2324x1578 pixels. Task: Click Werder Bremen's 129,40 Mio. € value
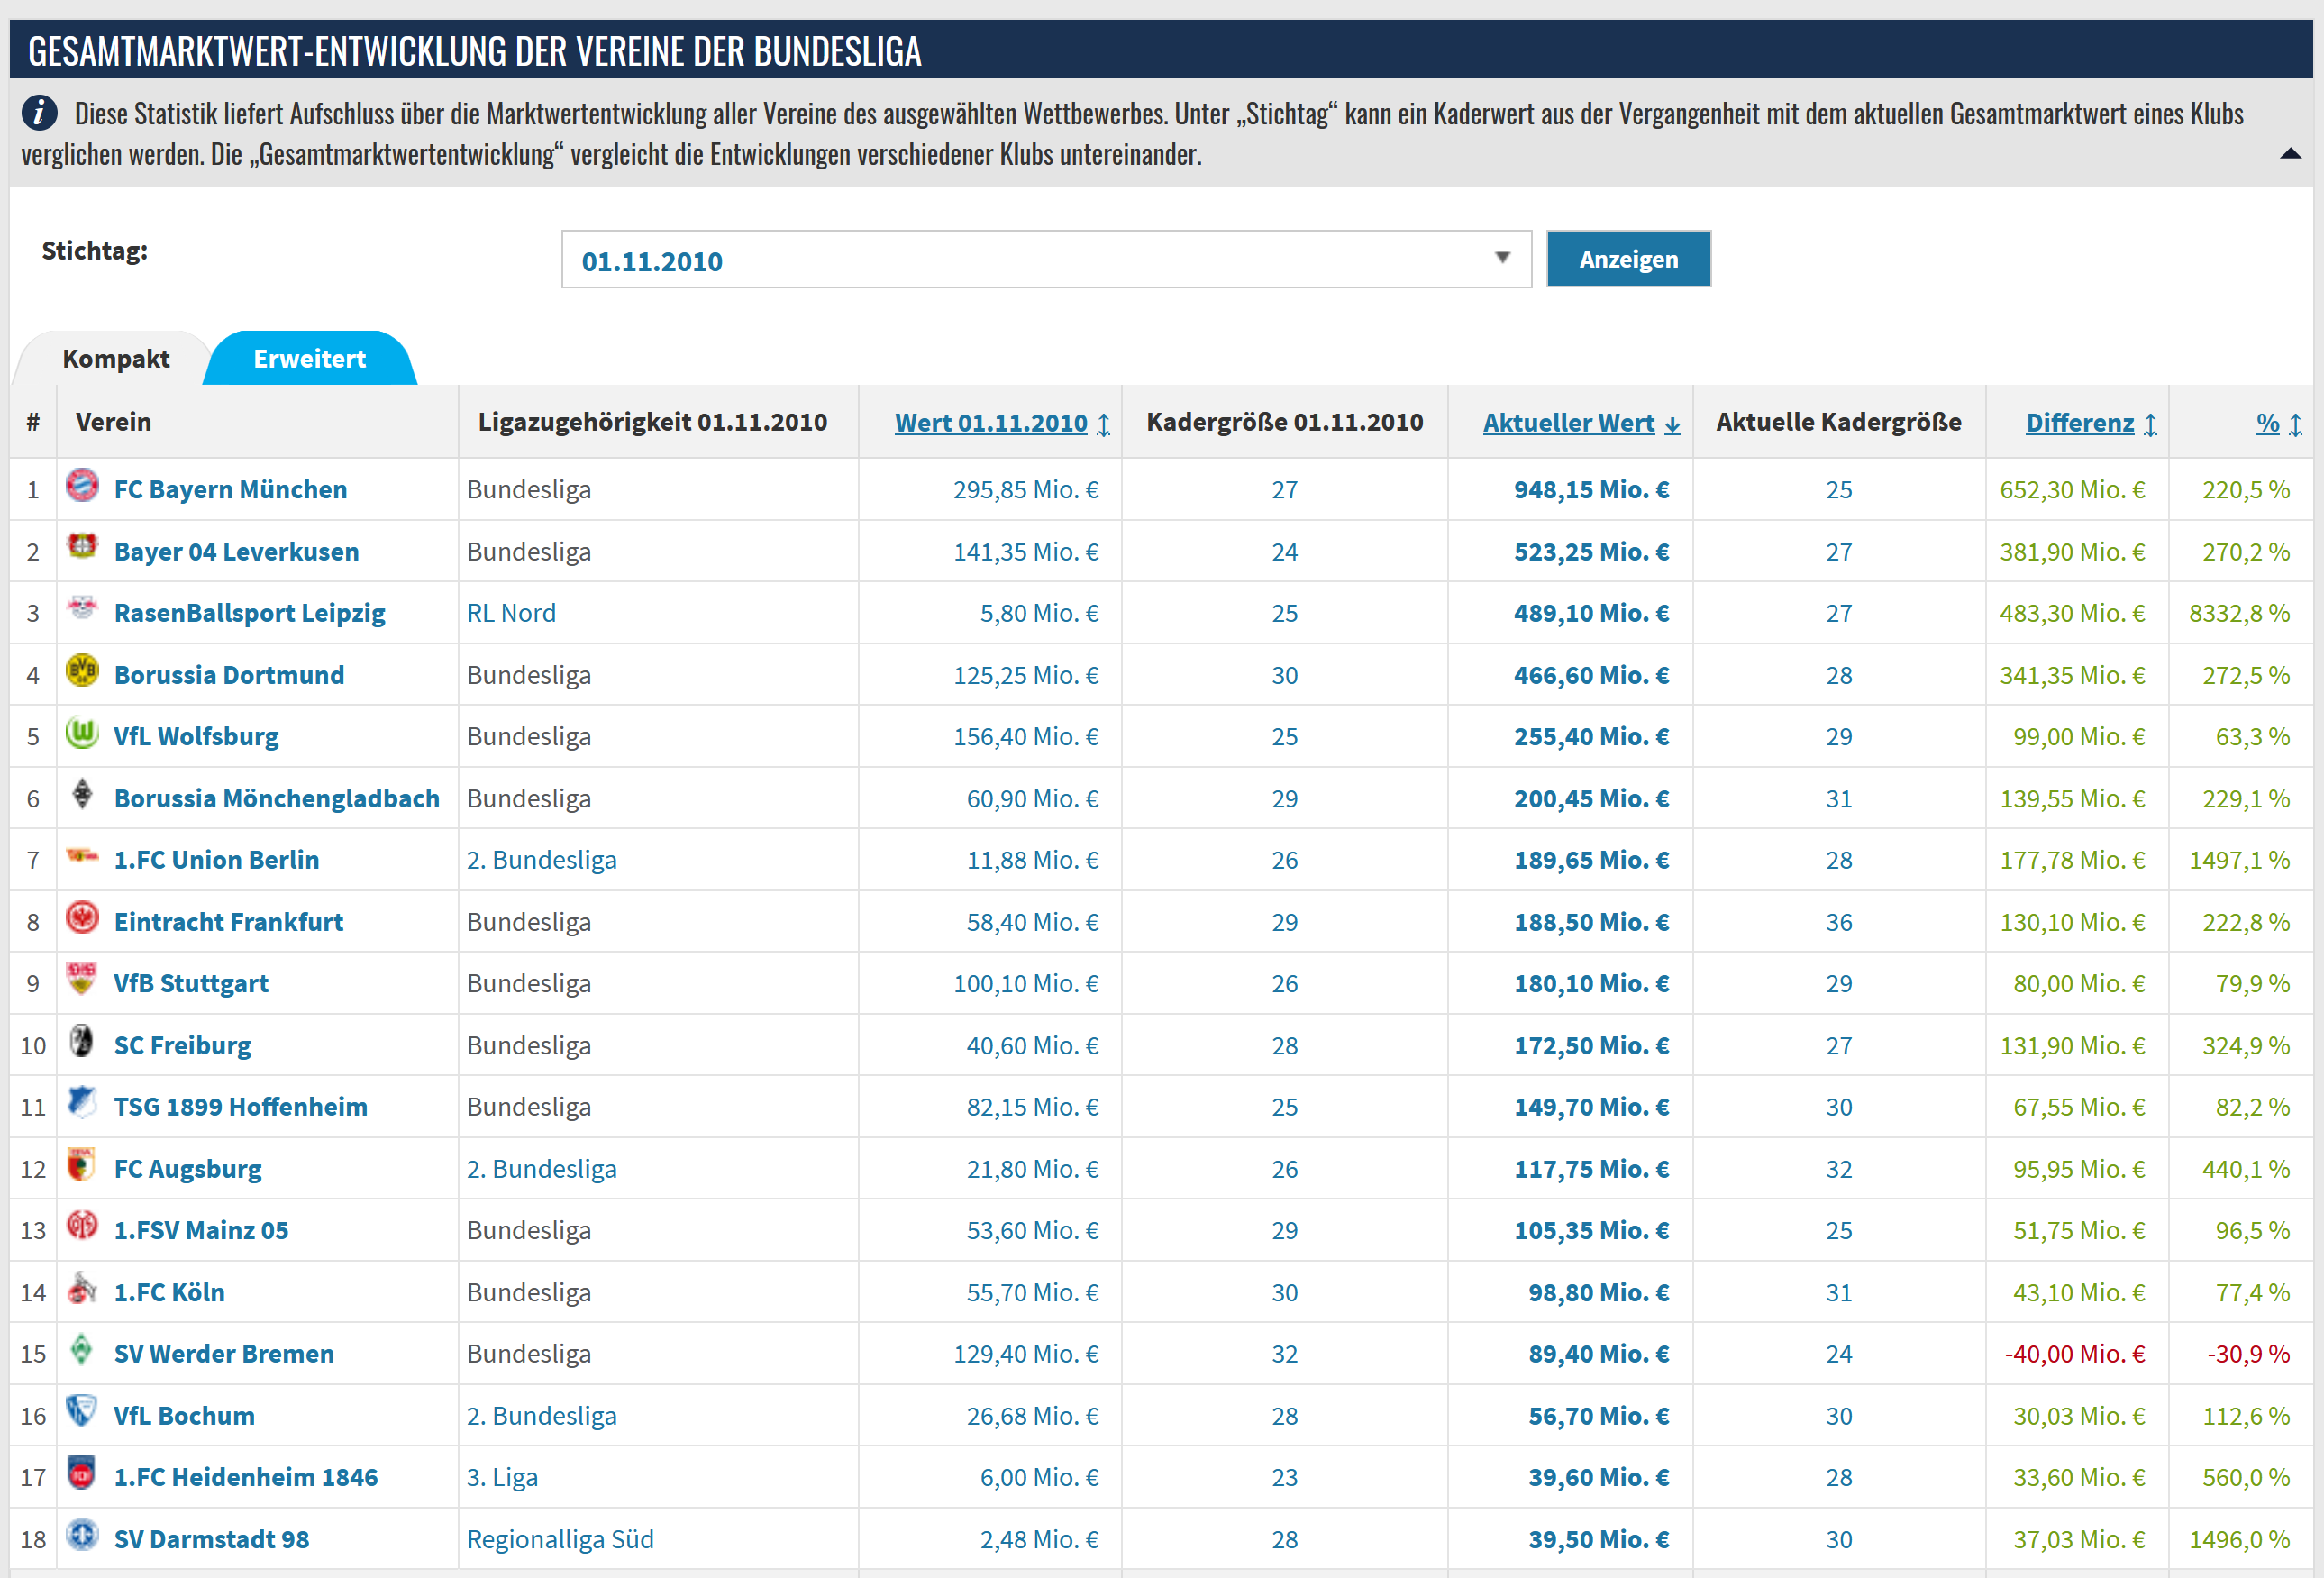(1026, 1354)
